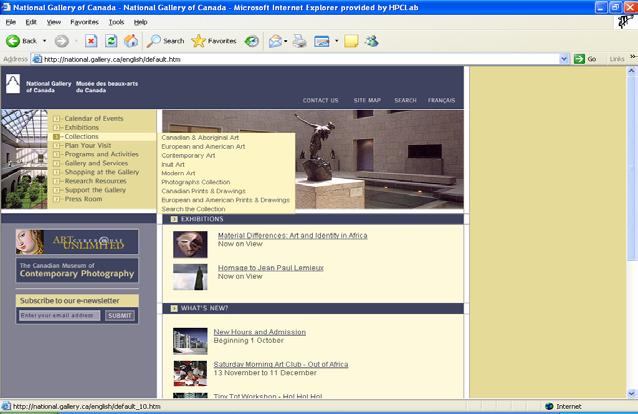Viewport: 638px width, 414px height.
Task: Choose Inuit Art in the Collections submenu
Action: (x=173, y=164)
